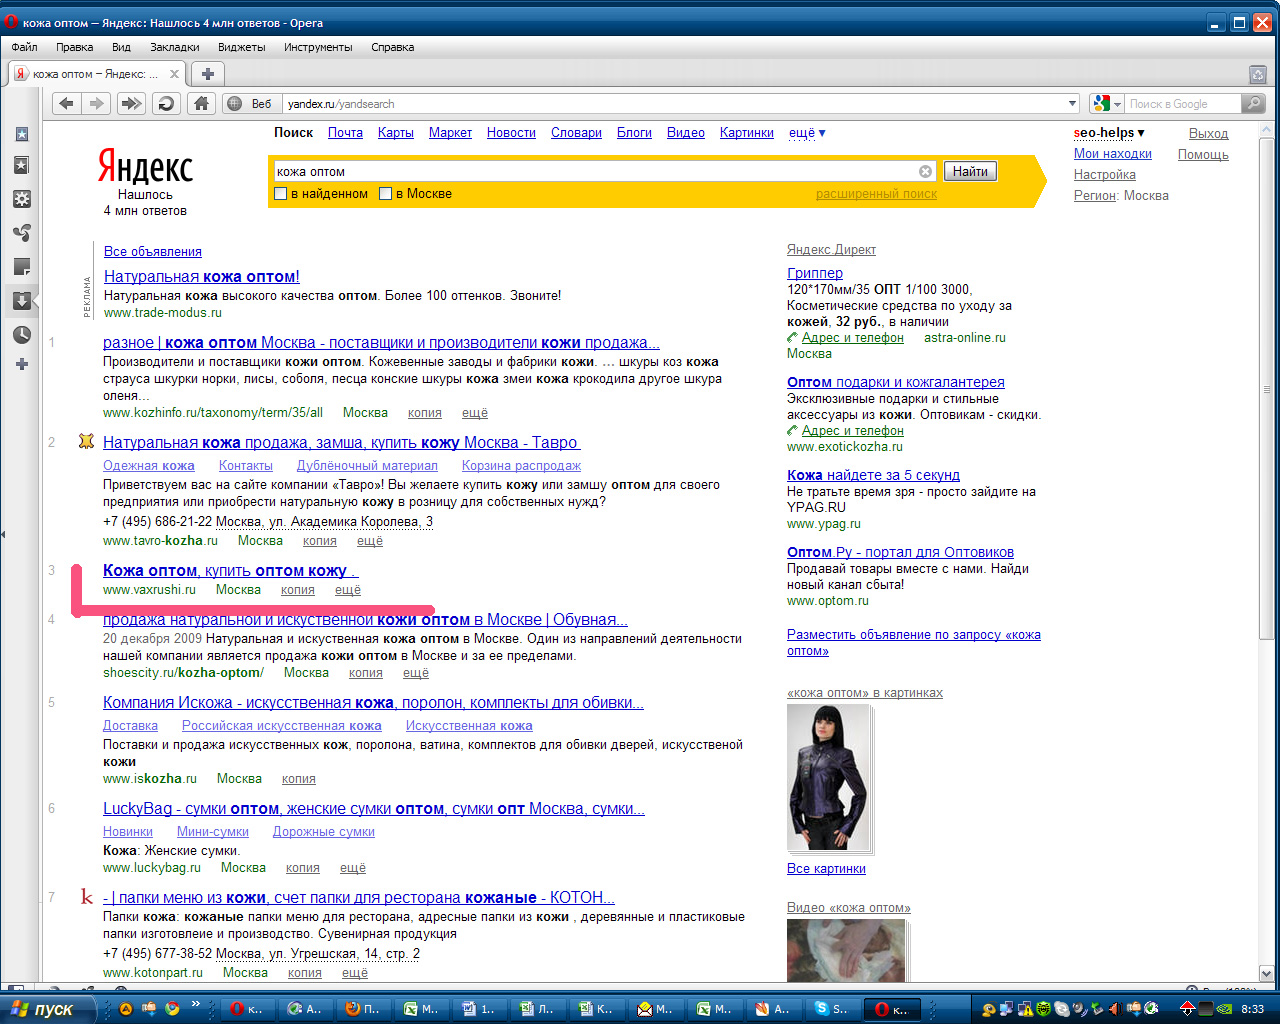1280x1024 pixels.
Task: Click the Windows 'пуск' start button
Action: 46,1009
